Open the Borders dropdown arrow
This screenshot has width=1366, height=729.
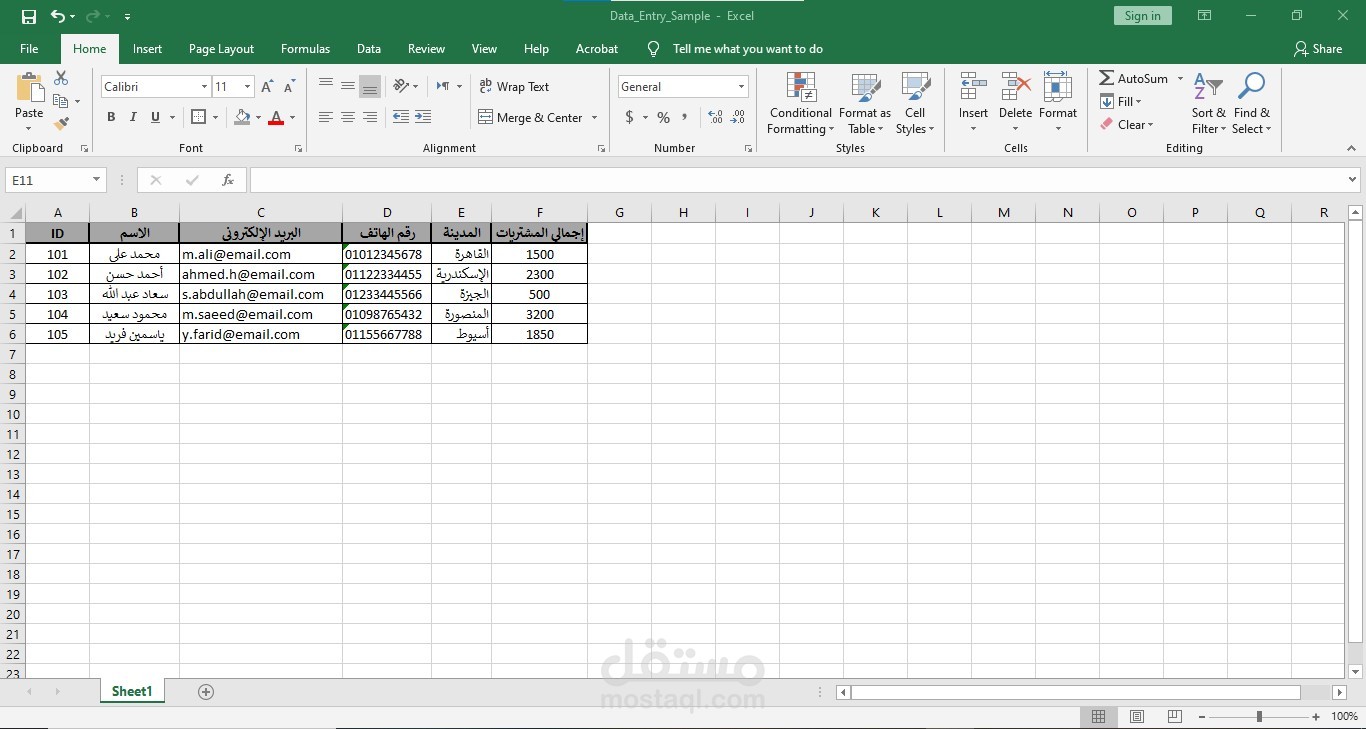pos(215,117)
